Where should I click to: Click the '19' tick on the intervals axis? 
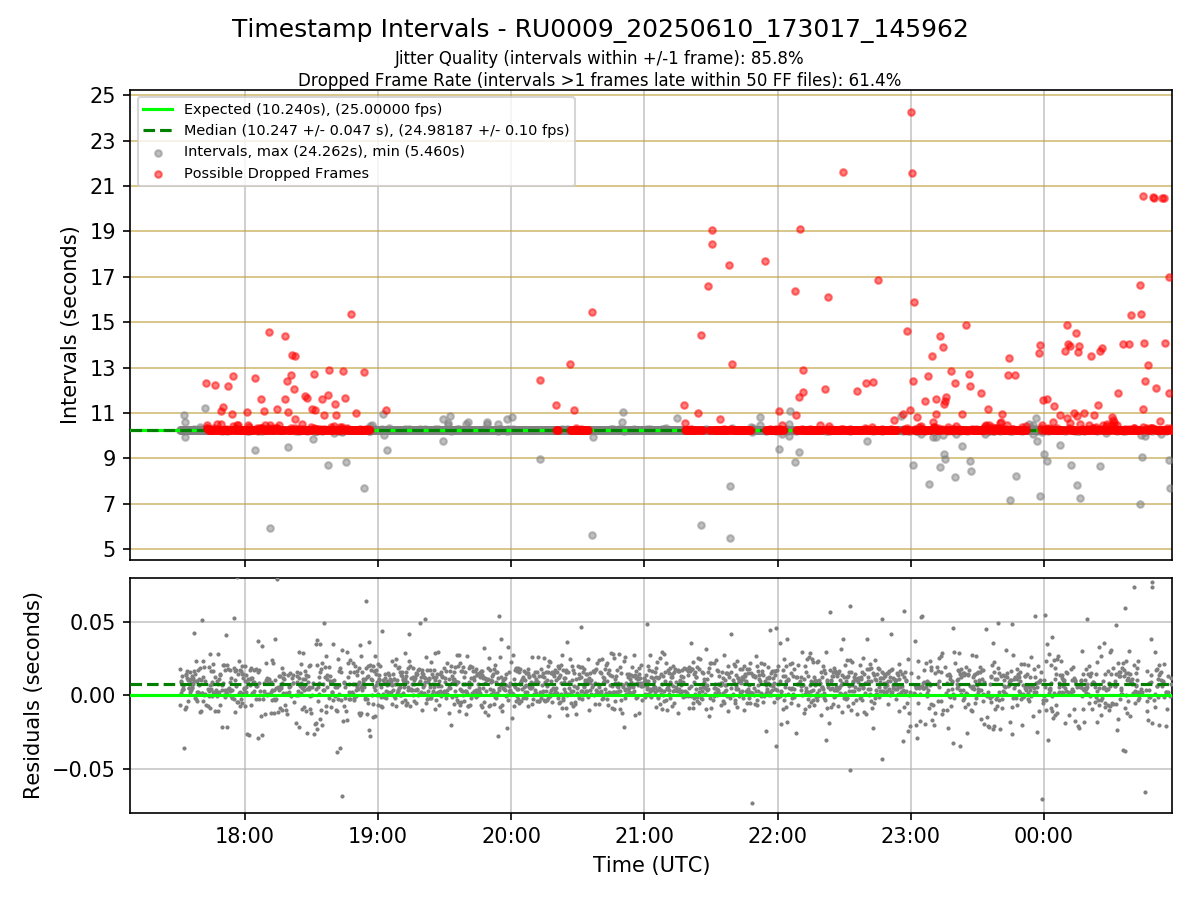pyautogui.click(x=103, y=231)
